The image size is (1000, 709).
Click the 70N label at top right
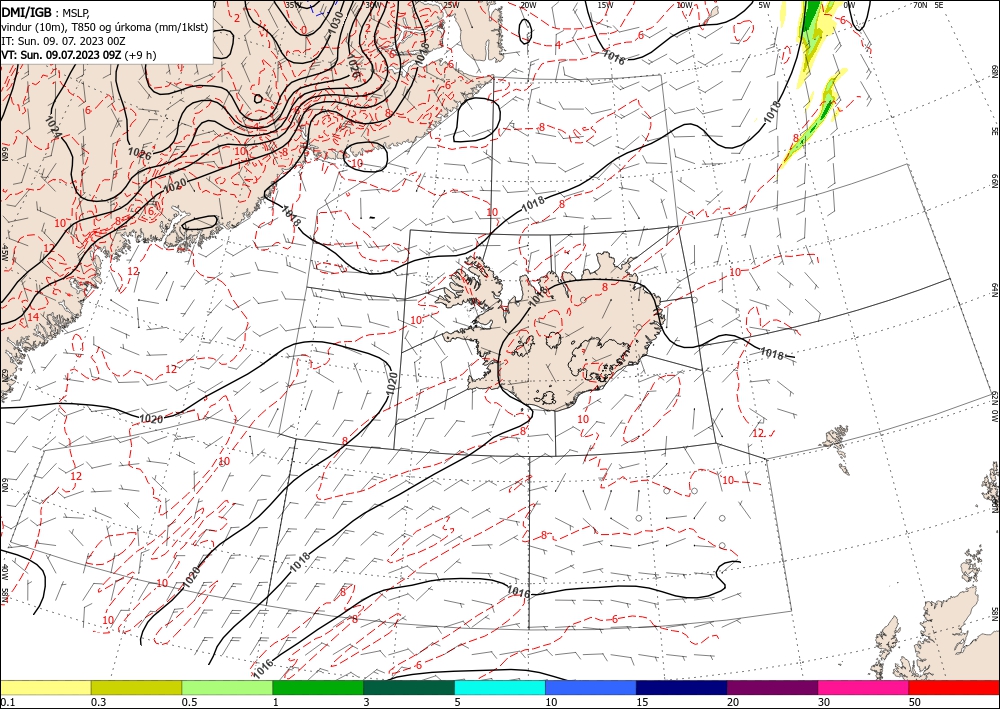[x=920, y=4]
